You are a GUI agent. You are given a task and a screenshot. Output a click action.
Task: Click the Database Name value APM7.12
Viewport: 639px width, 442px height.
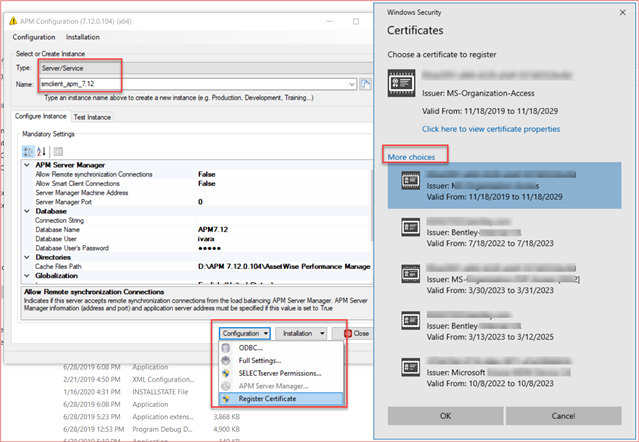[x=213, y=230]
